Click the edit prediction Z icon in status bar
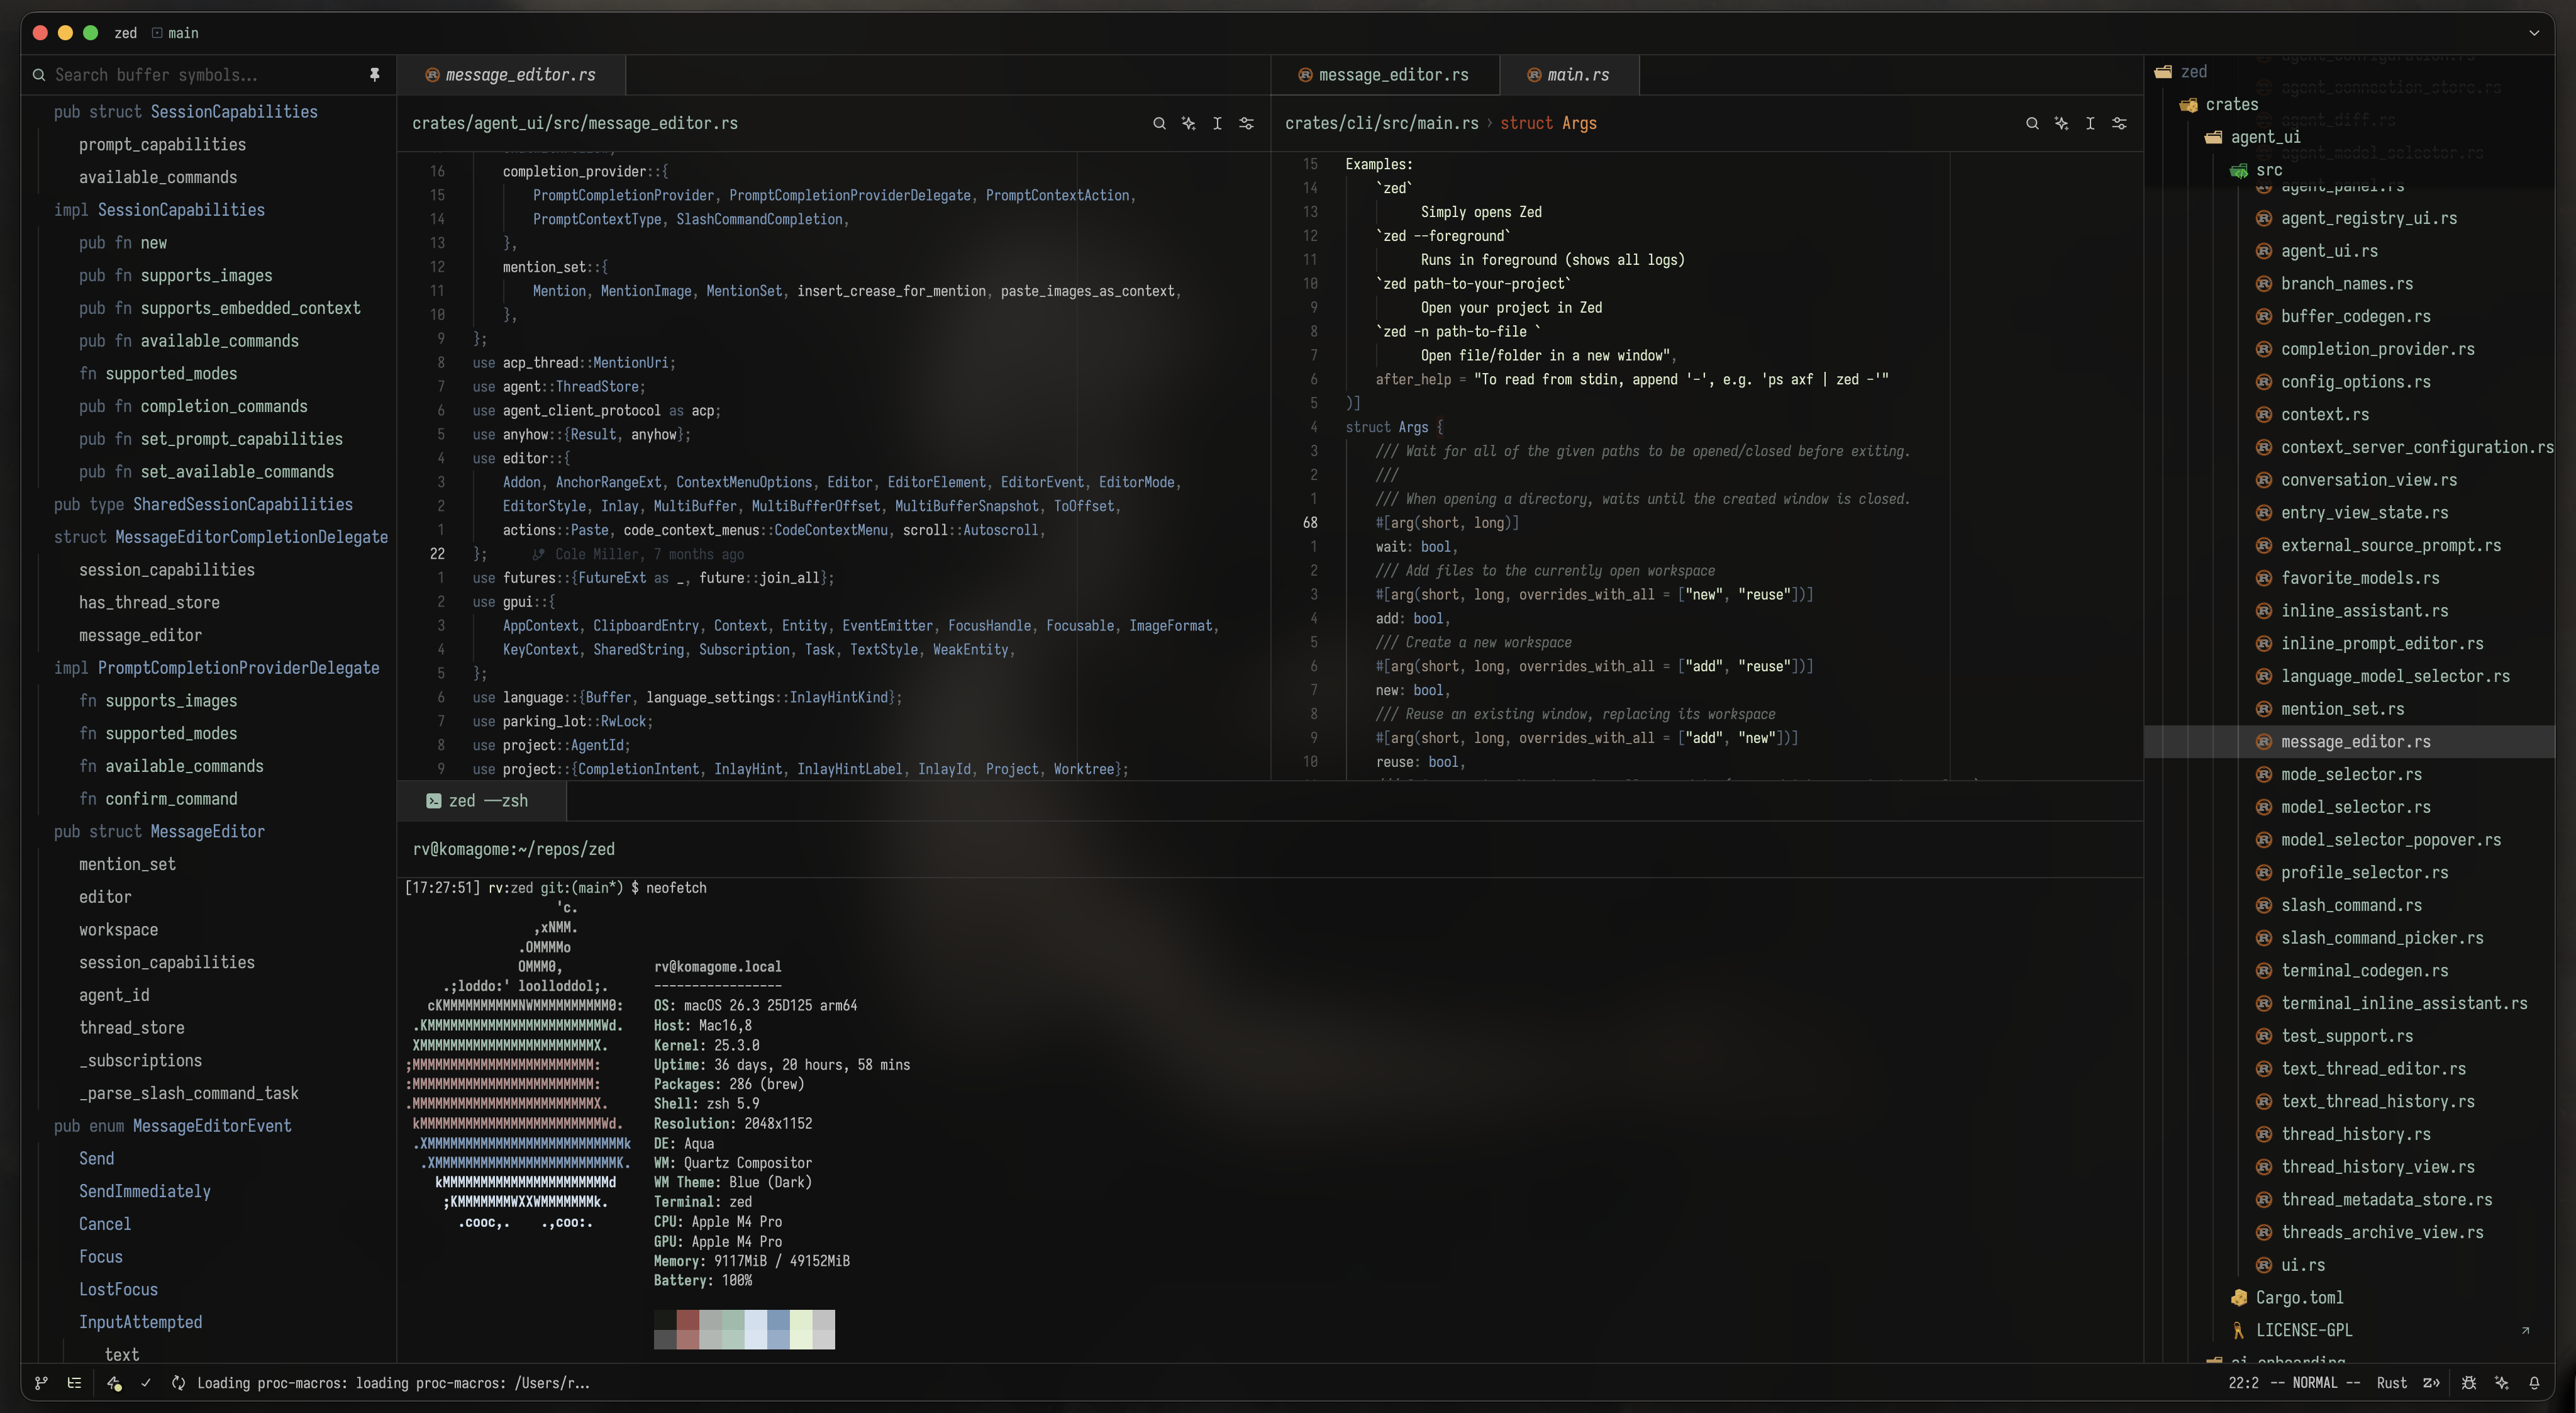This screenshot has width=2576, height=1413. [2432, 1383]
